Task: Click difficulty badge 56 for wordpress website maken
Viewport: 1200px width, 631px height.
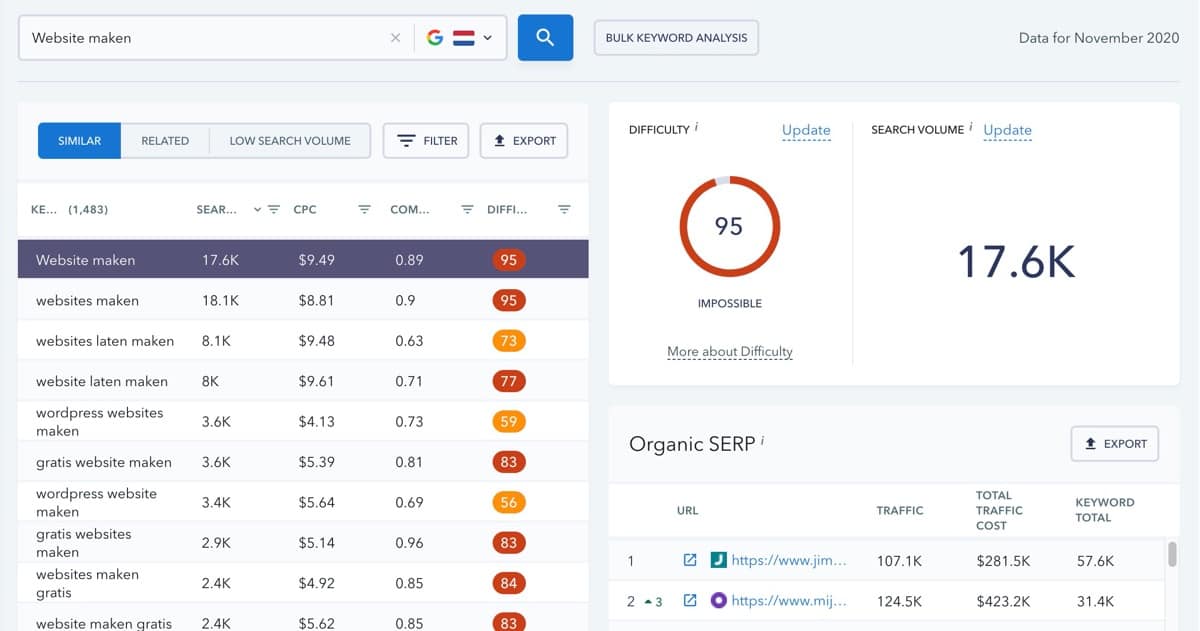Action: pyautogui.click(x=509, y=502)
